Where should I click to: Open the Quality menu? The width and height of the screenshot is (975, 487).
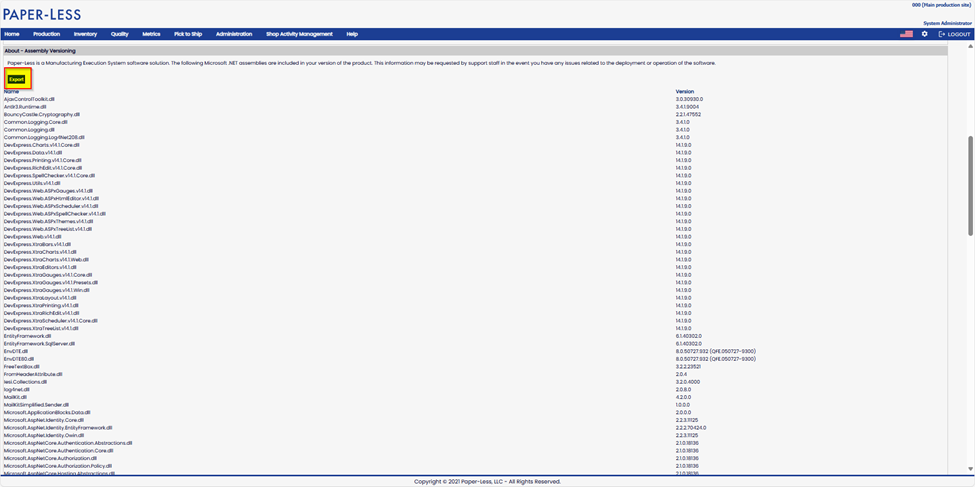point(120,34)
